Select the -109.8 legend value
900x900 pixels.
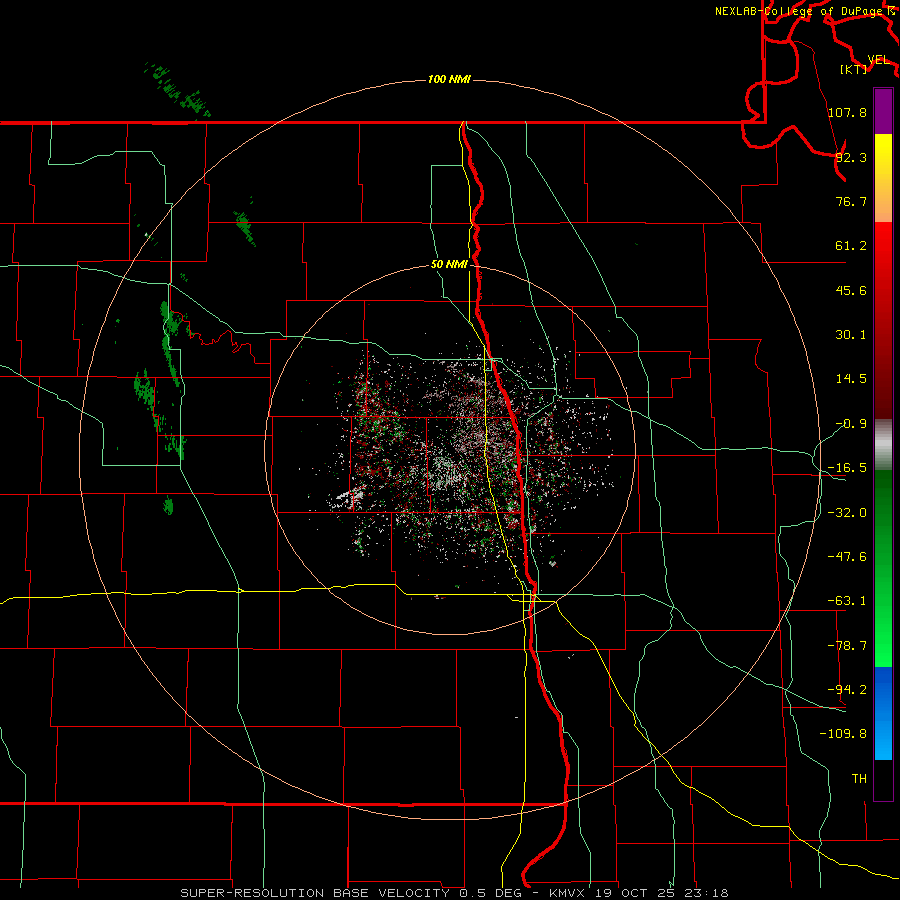[x=843, y=734]
